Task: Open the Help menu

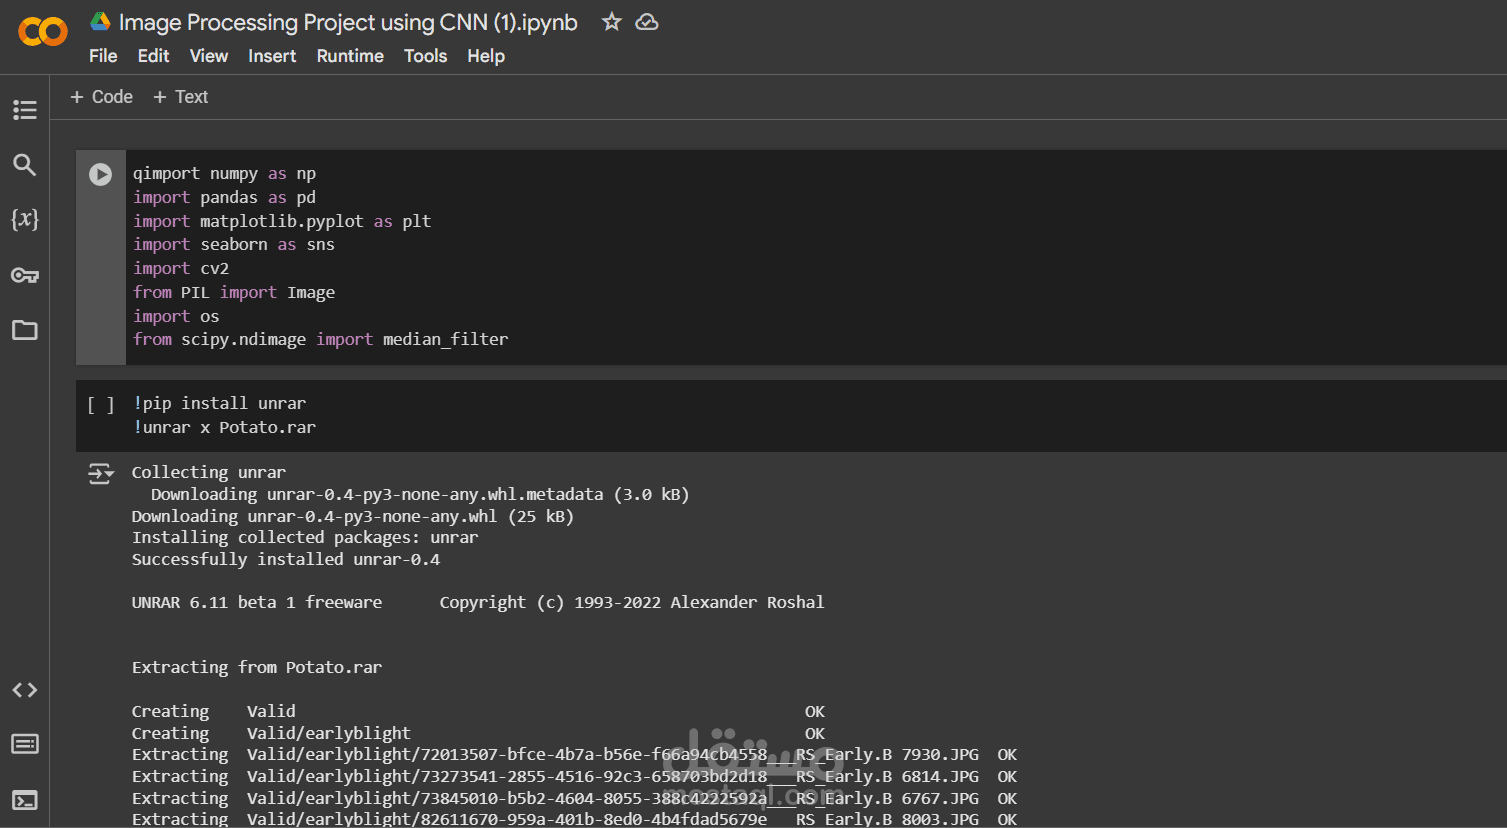Action: [486, 56]
